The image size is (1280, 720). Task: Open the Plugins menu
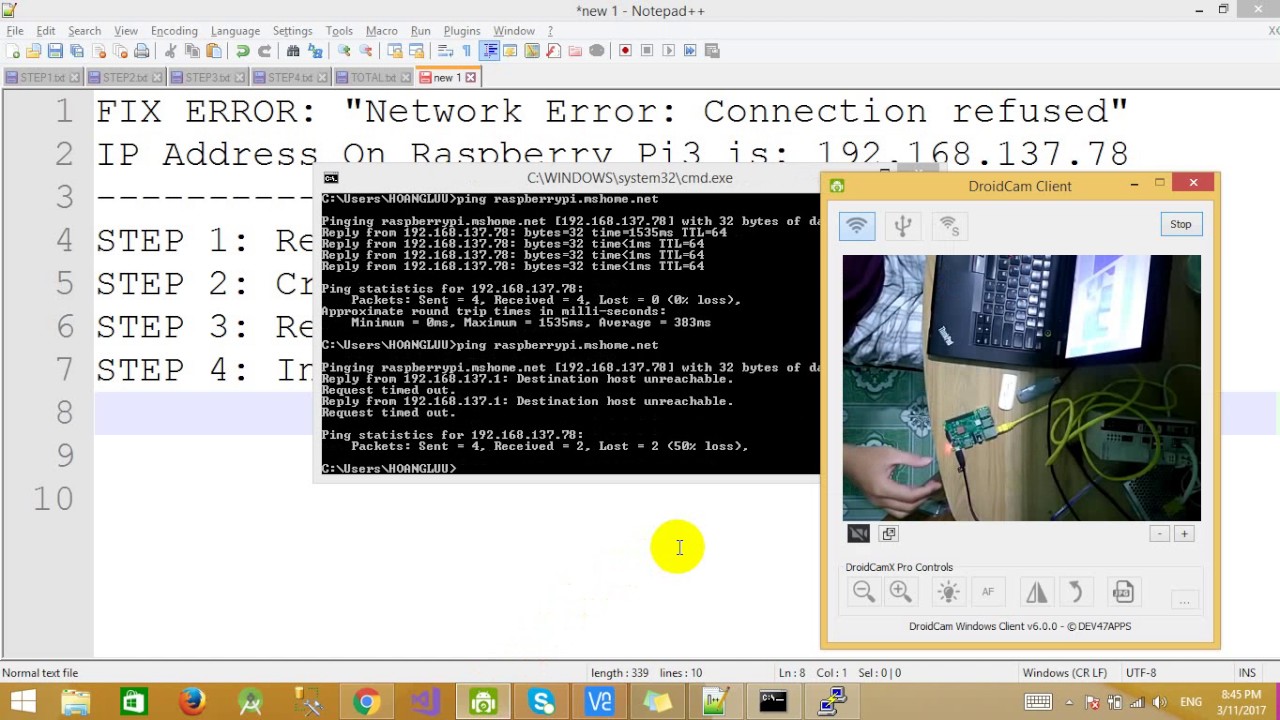pos(462,31)
